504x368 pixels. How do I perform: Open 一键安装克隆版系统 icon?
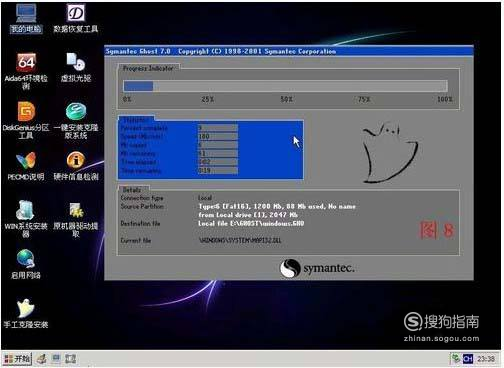76,120
